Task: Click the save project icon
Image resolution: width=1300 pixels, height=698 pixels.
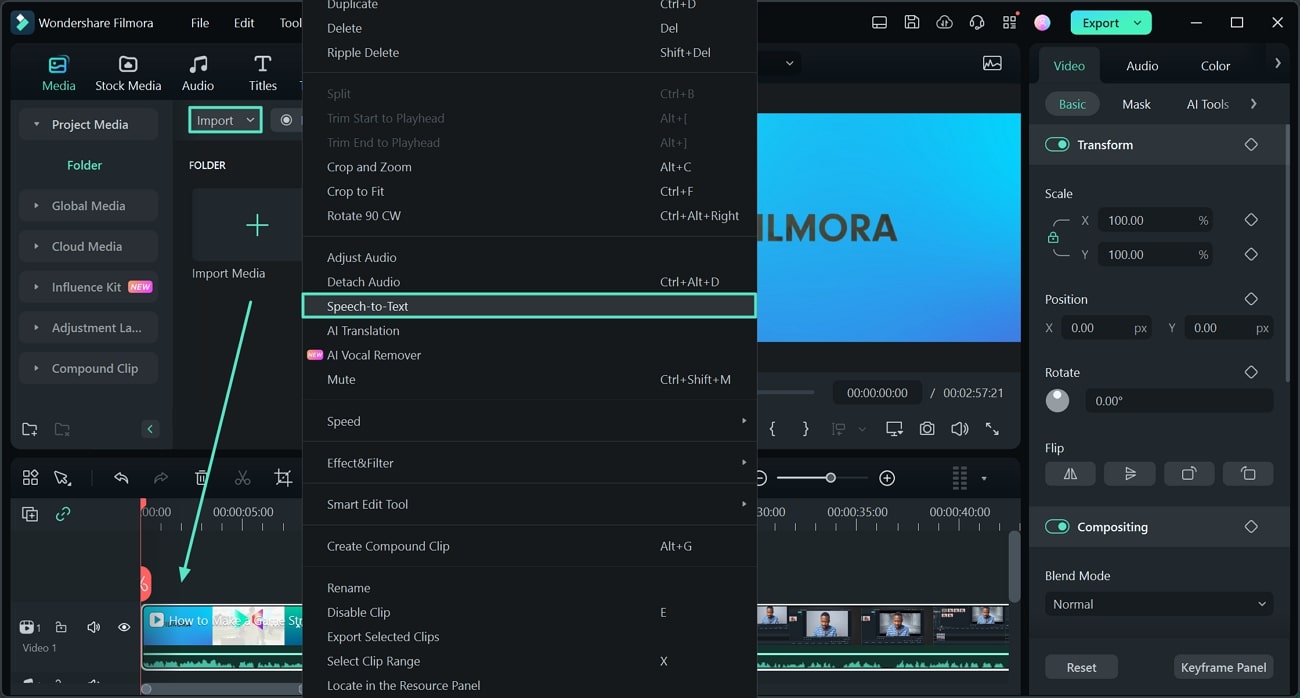Action: point(912,23)
